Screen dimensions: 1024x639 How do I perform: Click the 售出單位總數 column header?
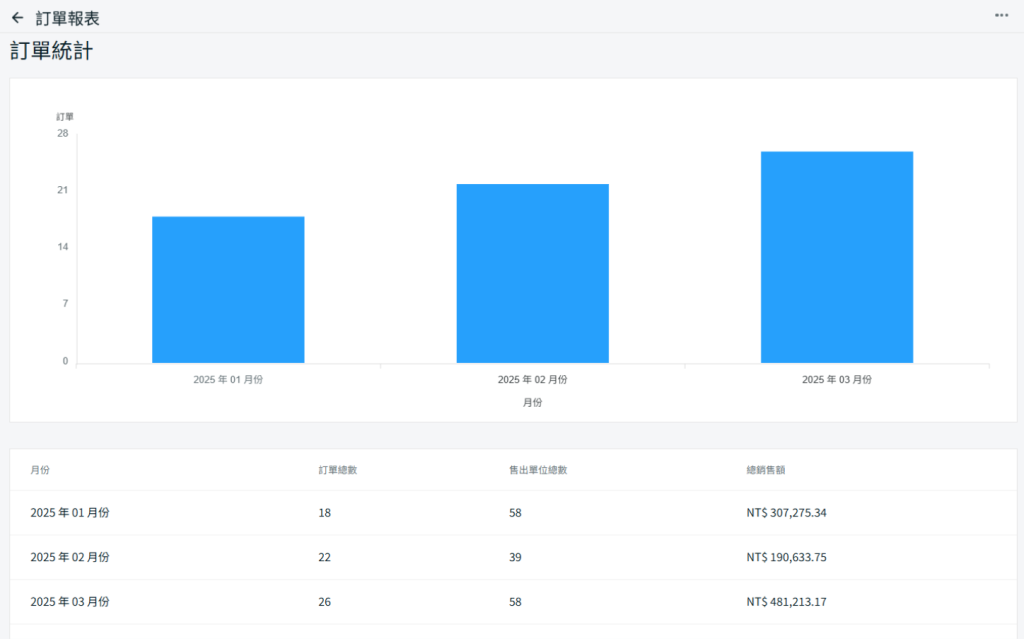(x=538, y=470)
